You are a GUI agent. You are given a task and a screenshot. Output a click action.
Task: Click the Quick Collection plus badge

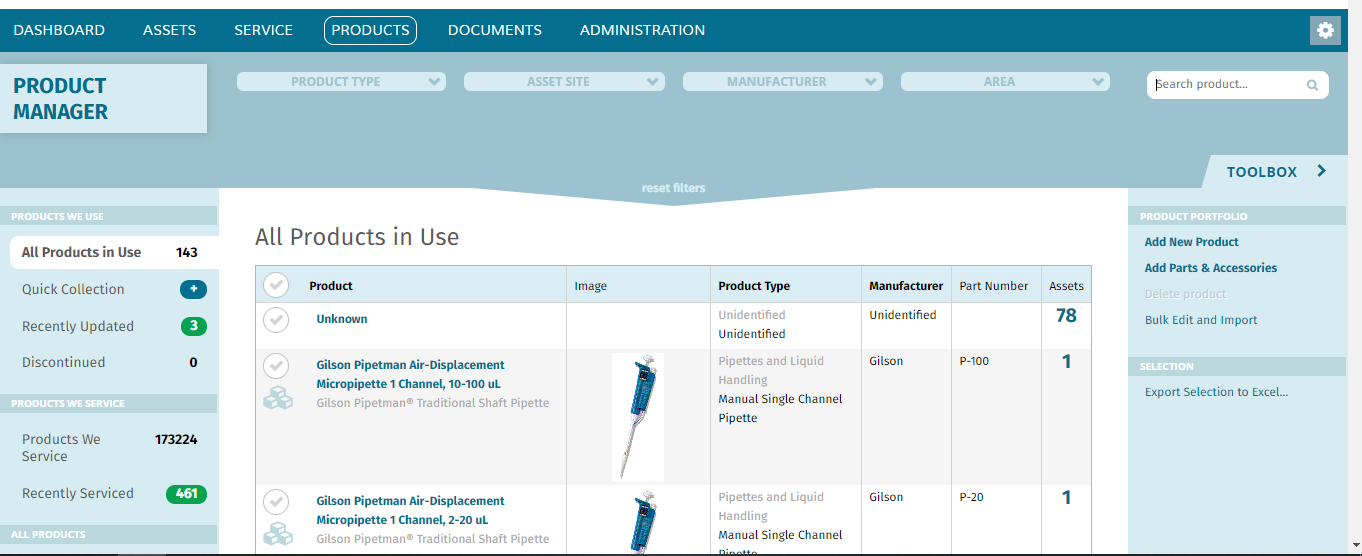coord(193,289)
